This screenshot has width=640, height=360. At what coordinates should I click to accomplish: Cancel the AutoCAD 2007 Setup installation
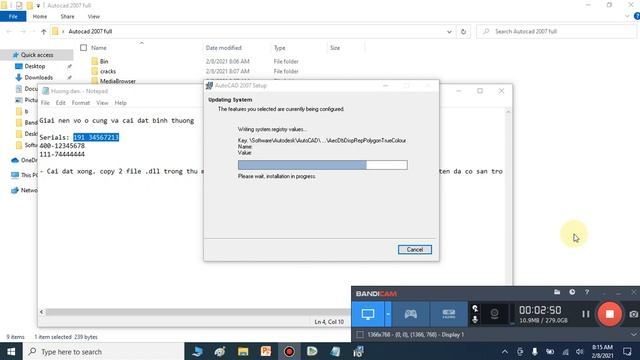(415, 249)
